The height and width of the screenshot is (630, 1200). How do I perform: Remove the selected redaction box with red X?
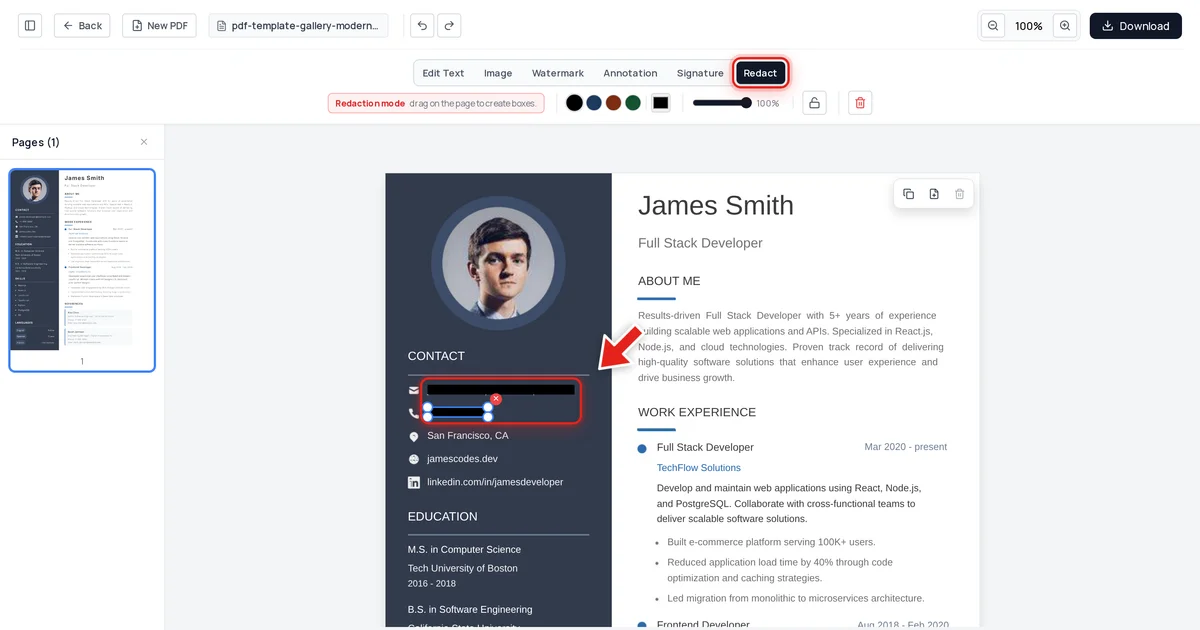point(496,399)
